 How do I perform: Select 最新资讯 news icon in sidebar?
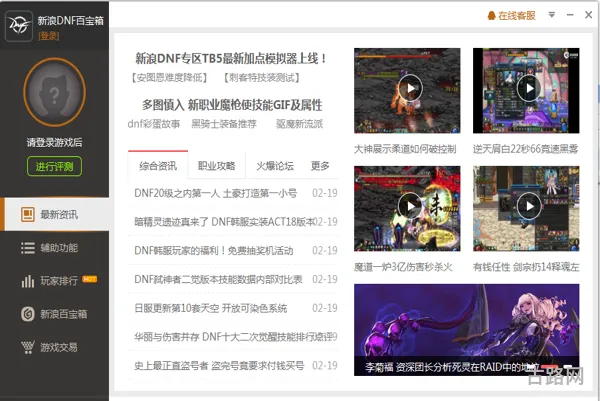pyautogui.click(x=28, y=215)
